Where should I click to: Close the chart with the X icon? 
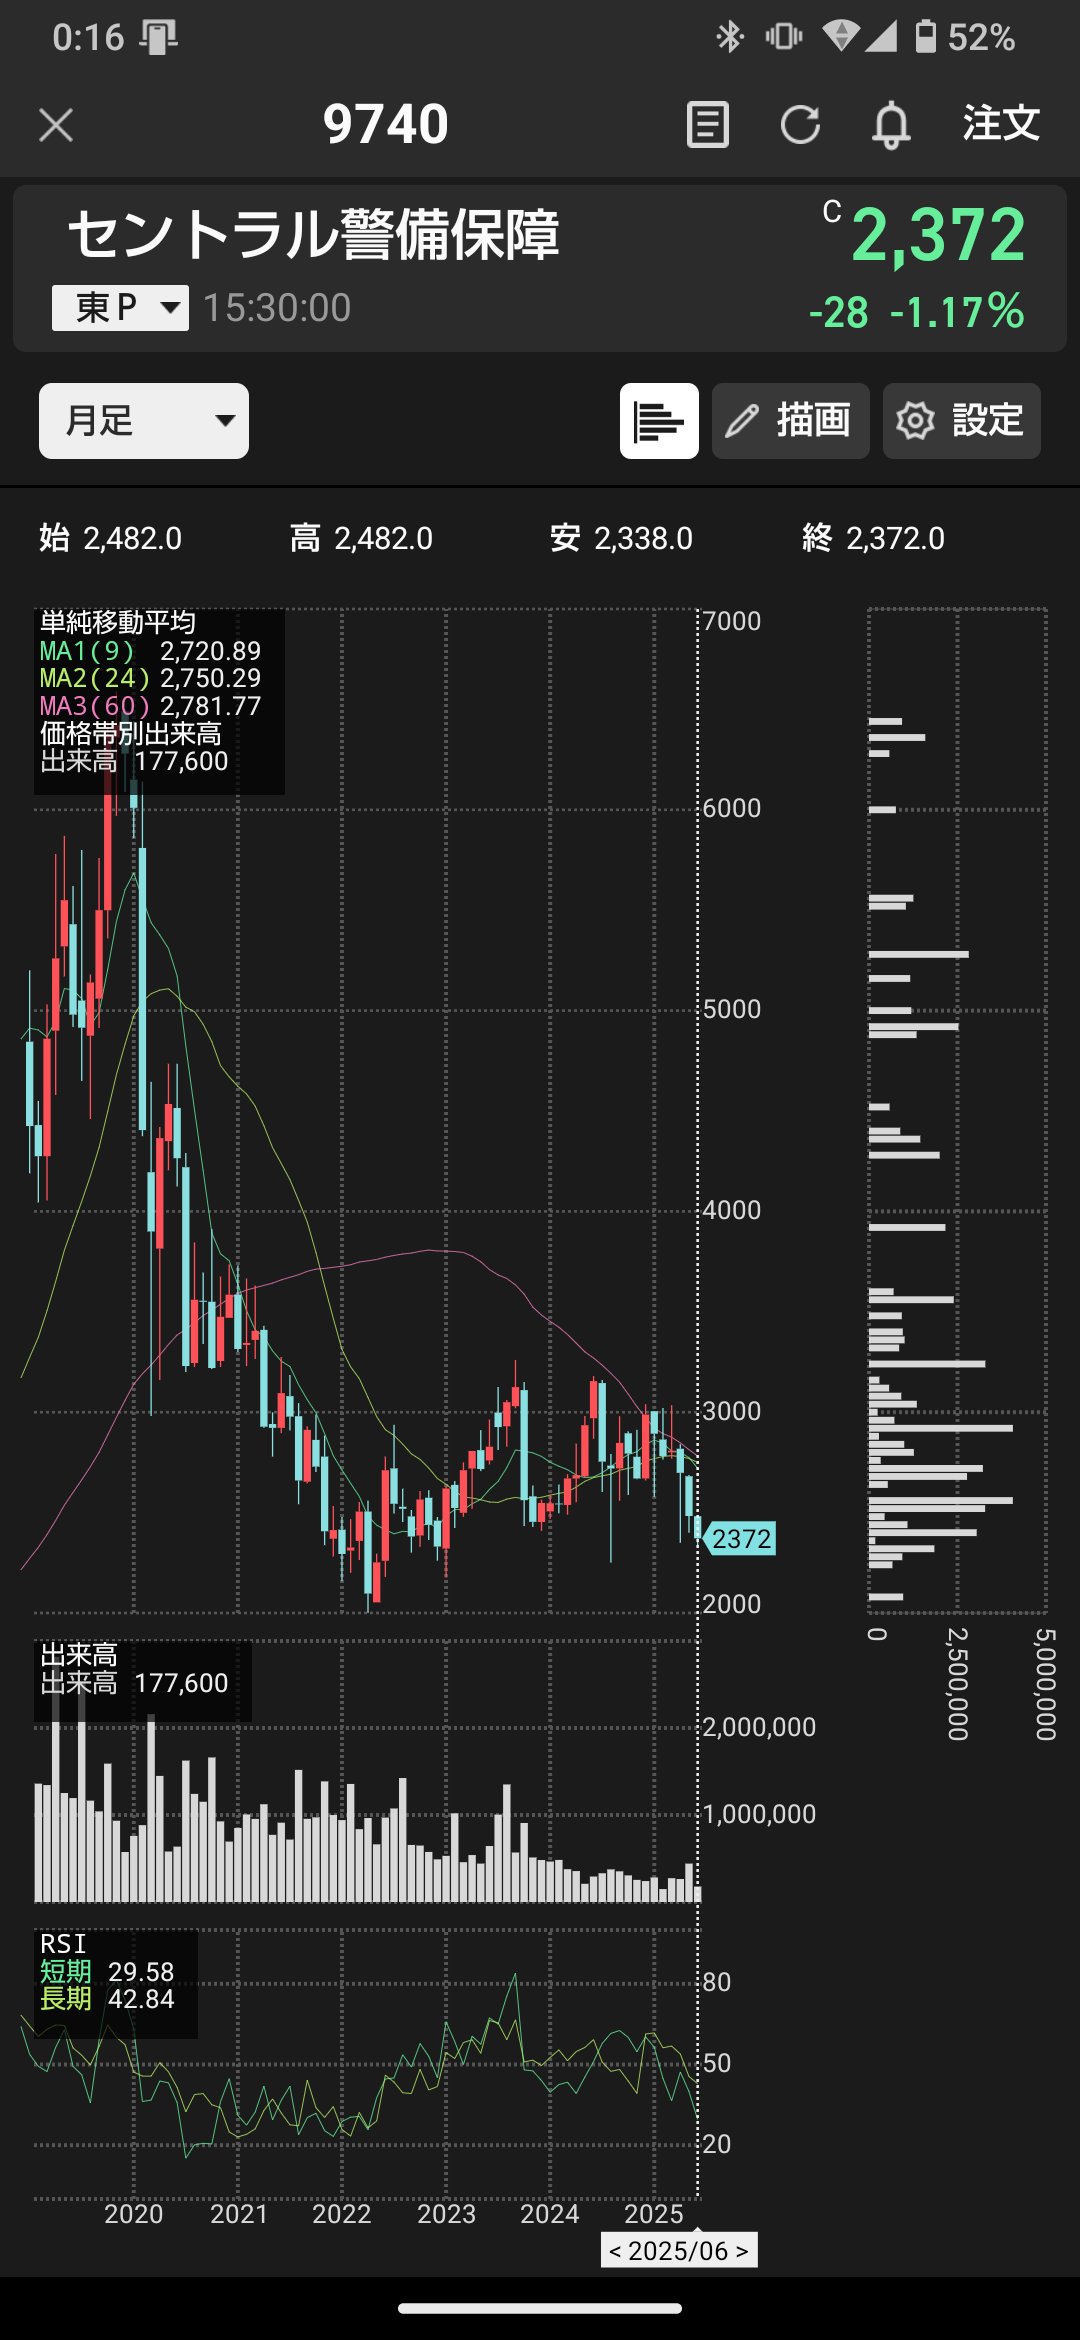click(56, 125)
